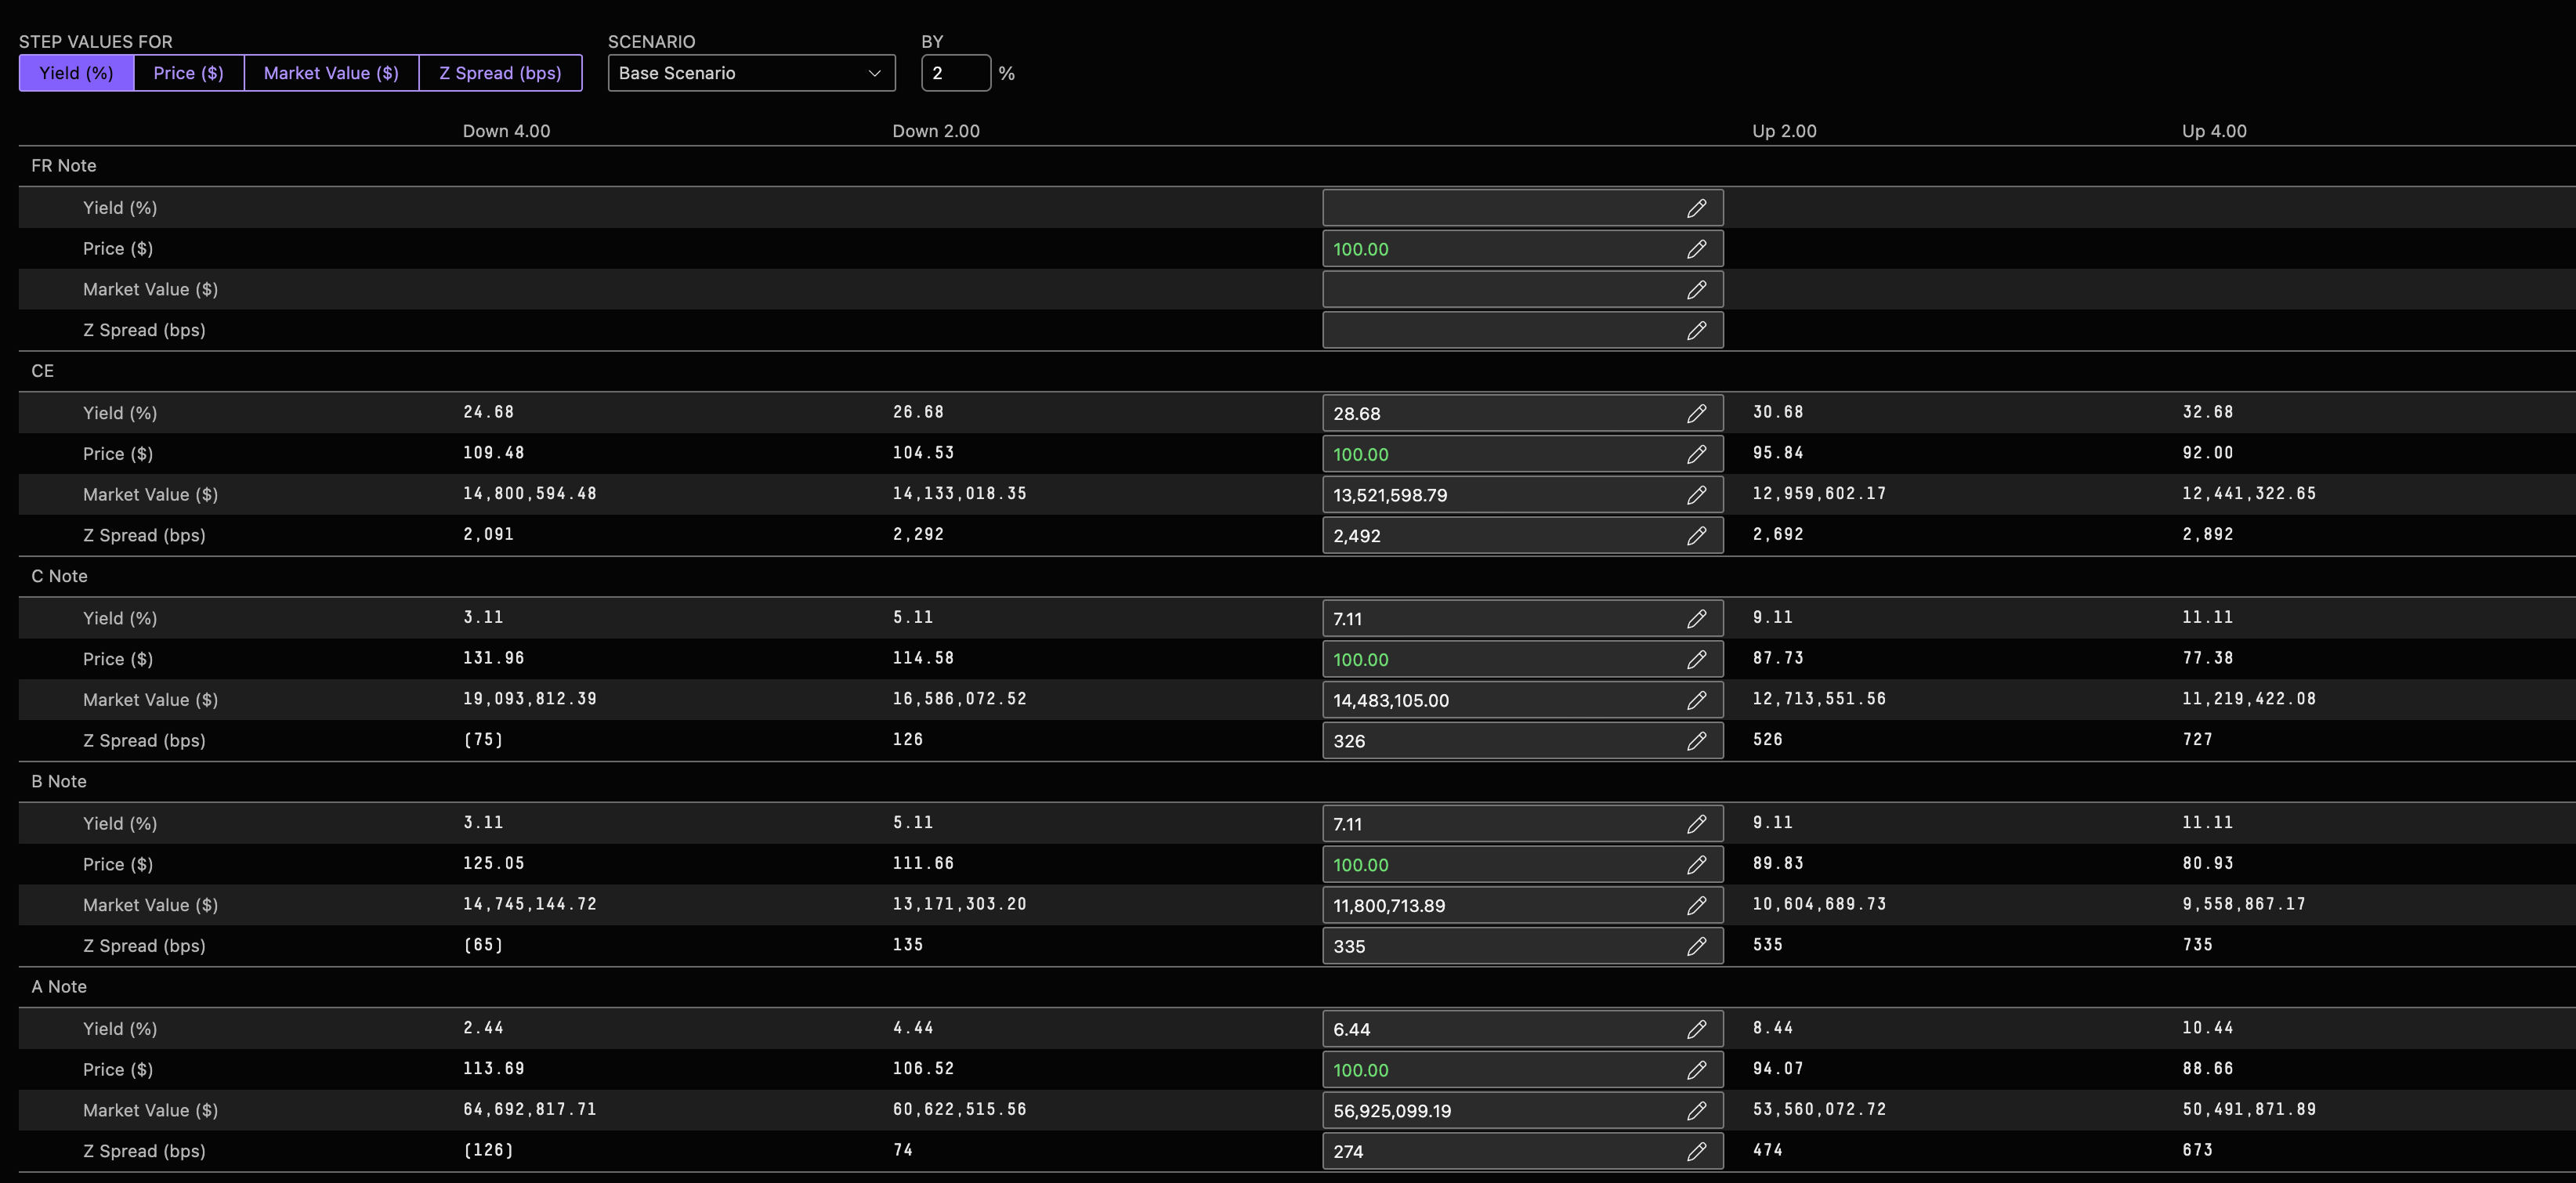Click the A Note group header
The width and height of the screenshot is (2576, 1183).
coord(59,986)
